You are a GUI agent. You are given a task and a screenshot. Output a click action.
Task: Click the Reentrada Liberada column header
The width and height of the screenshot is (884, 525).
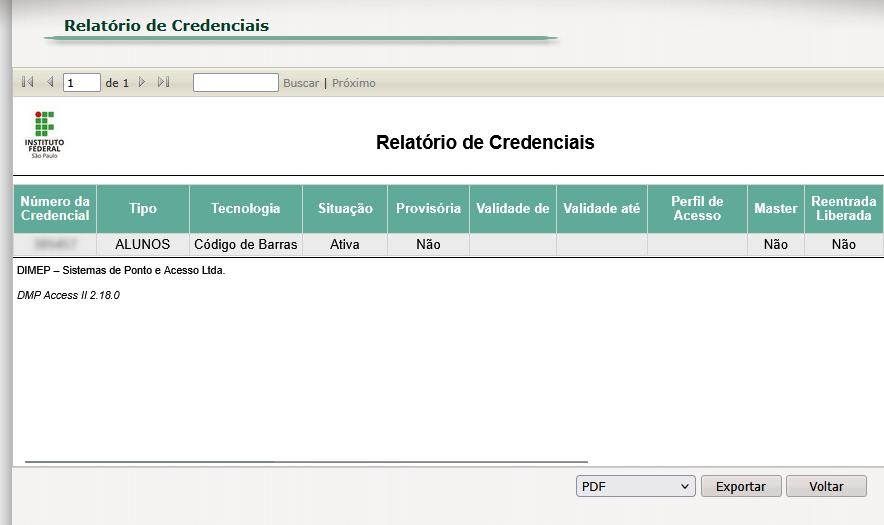(843, 209)
